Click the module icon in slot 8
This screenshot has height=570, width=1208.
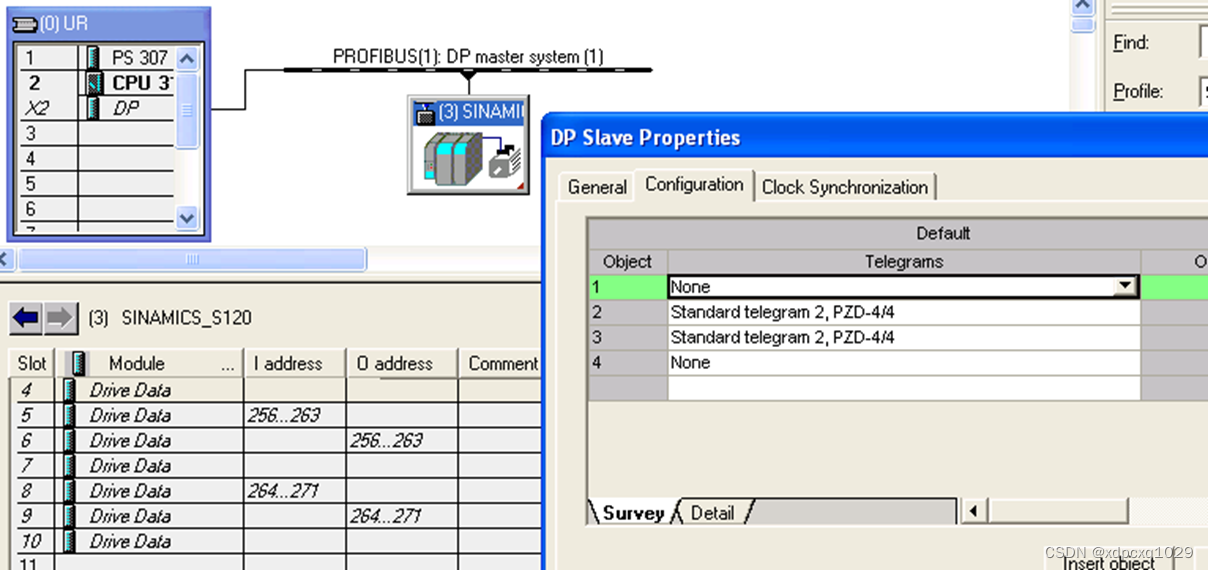coord(69,491)
